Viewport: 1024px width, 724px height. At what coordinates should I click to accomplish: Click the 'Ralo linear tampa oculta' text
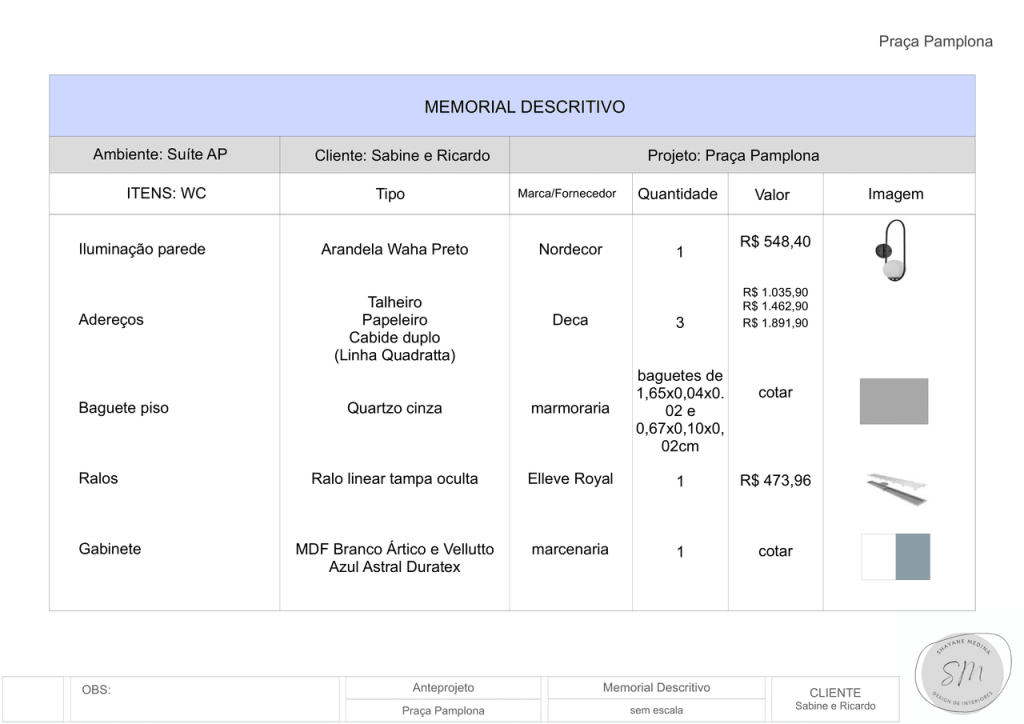coord(394,479)
